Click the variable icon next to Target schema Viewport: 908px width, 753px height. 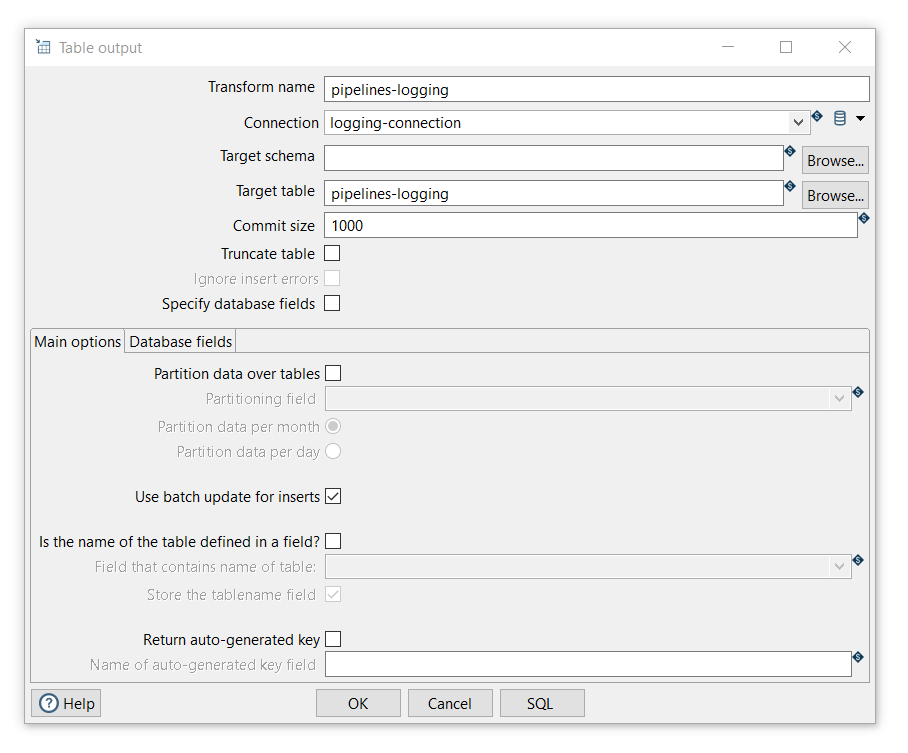coord(790,152)
